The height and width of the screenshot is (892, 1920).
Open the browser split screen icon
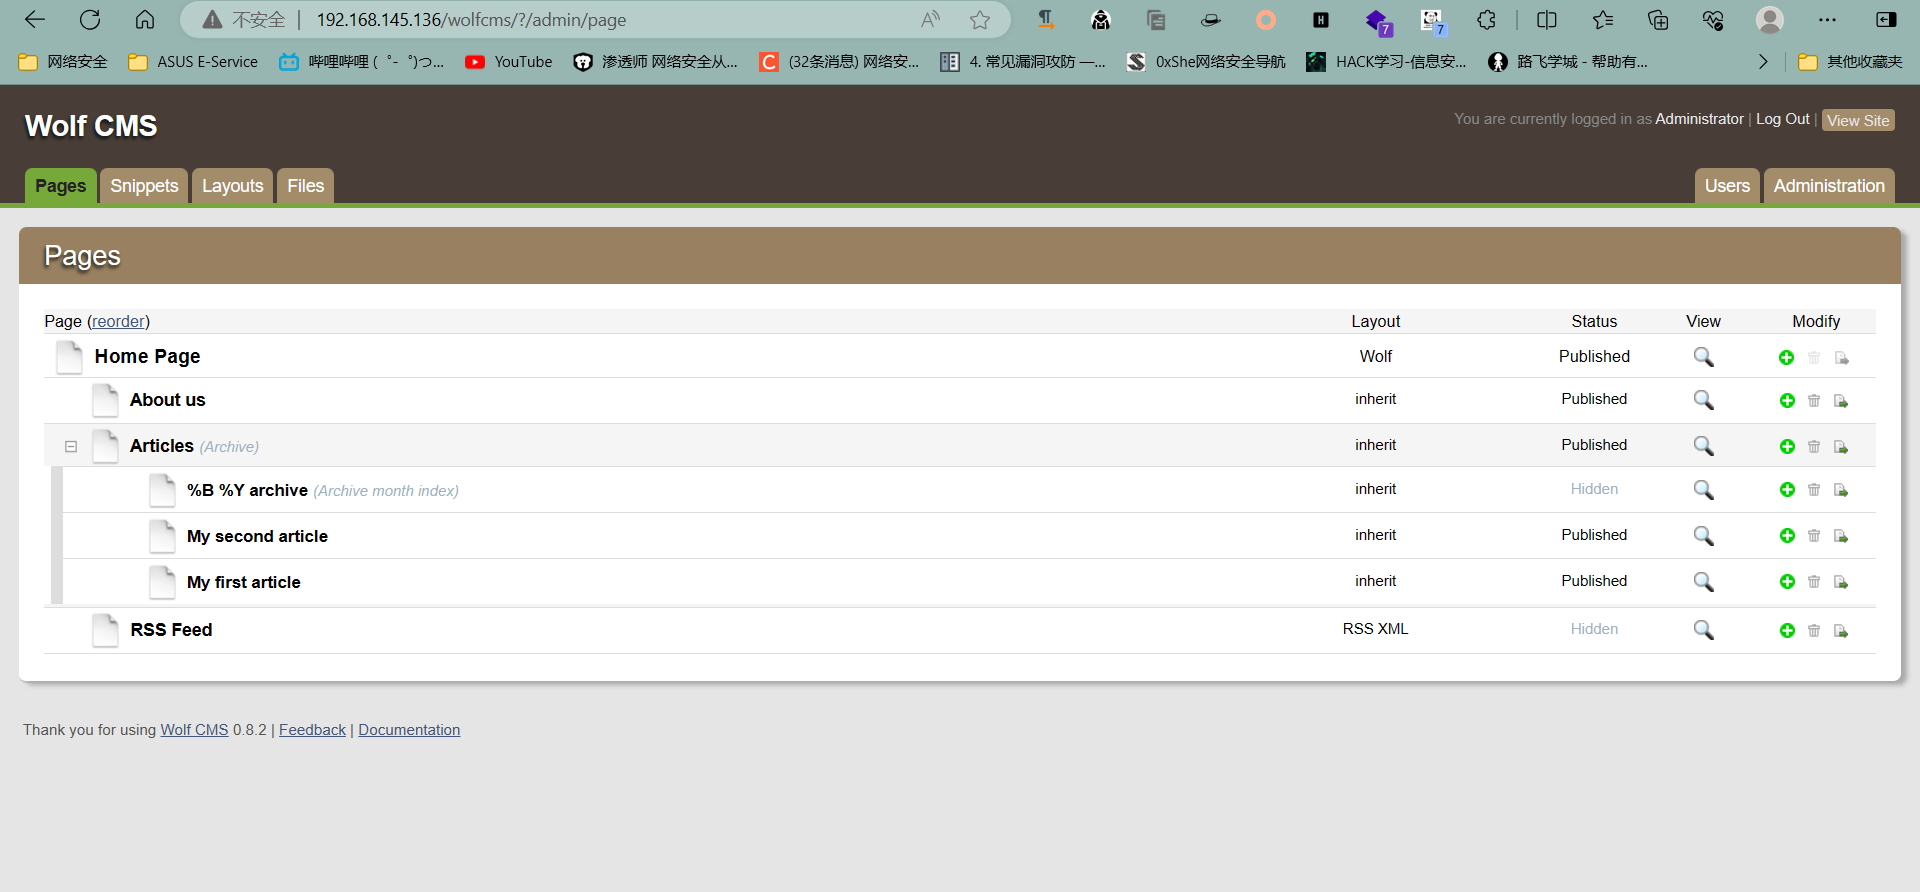(x=1547, y=19)
